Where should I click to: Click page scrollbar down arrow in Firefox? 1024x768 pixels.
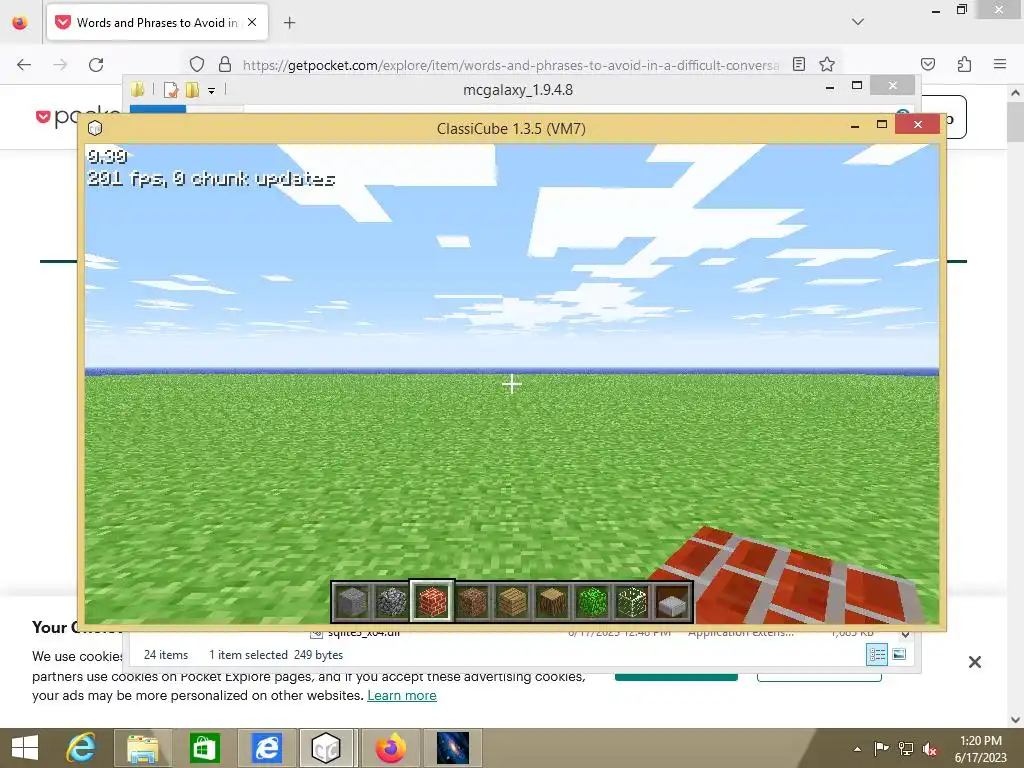tap(1016, 720)
